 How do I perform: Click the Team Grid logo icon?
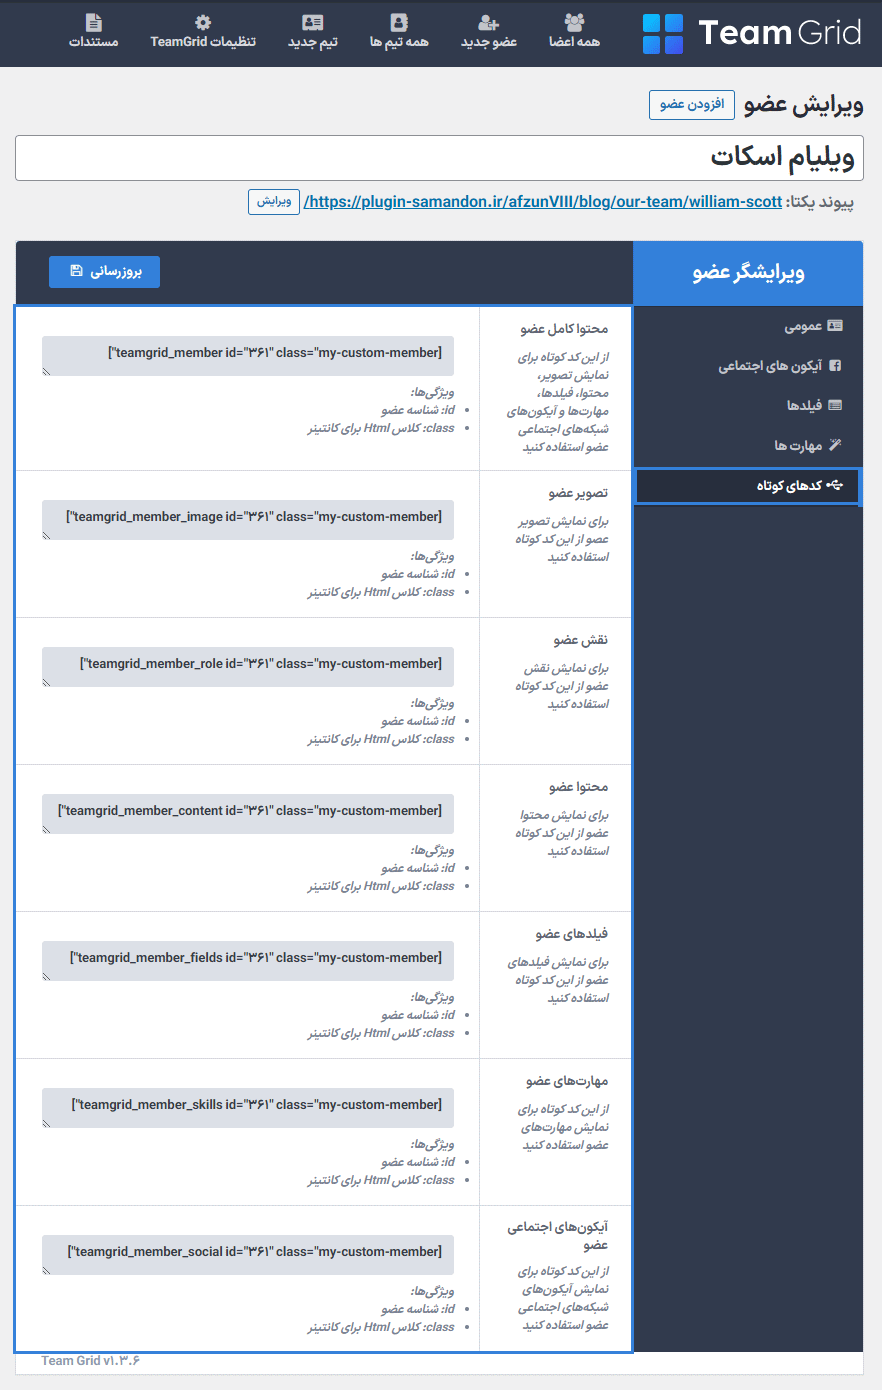(663, 34)
